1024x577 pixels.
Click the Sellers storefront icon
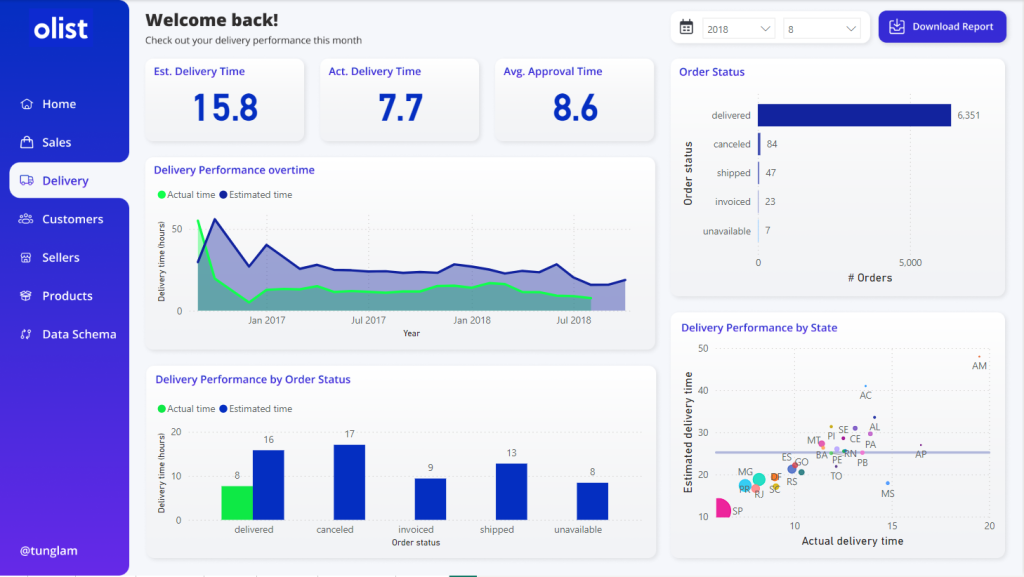26,258
